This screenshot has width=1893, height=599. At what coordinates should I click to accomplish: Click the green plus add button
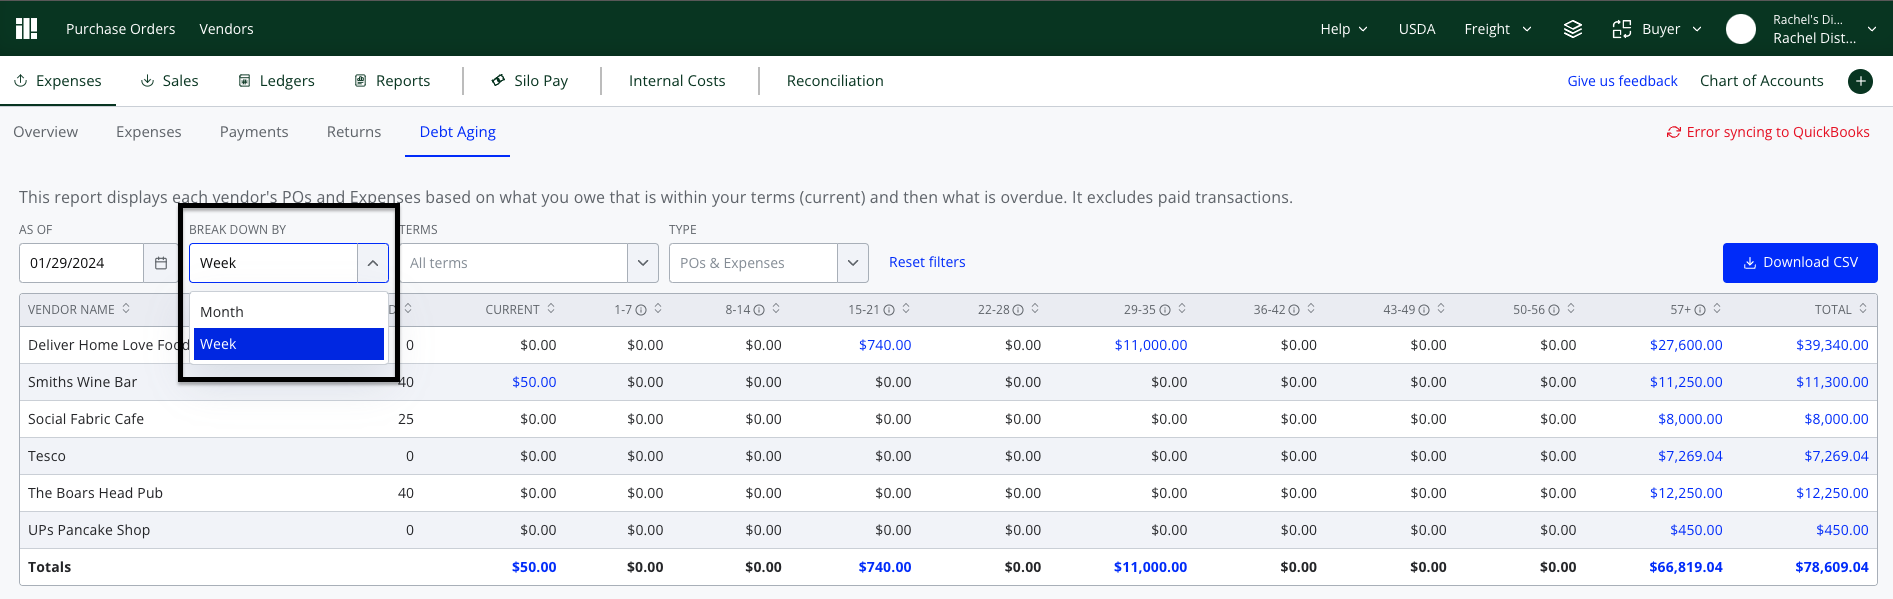(x=1860, y=81)
